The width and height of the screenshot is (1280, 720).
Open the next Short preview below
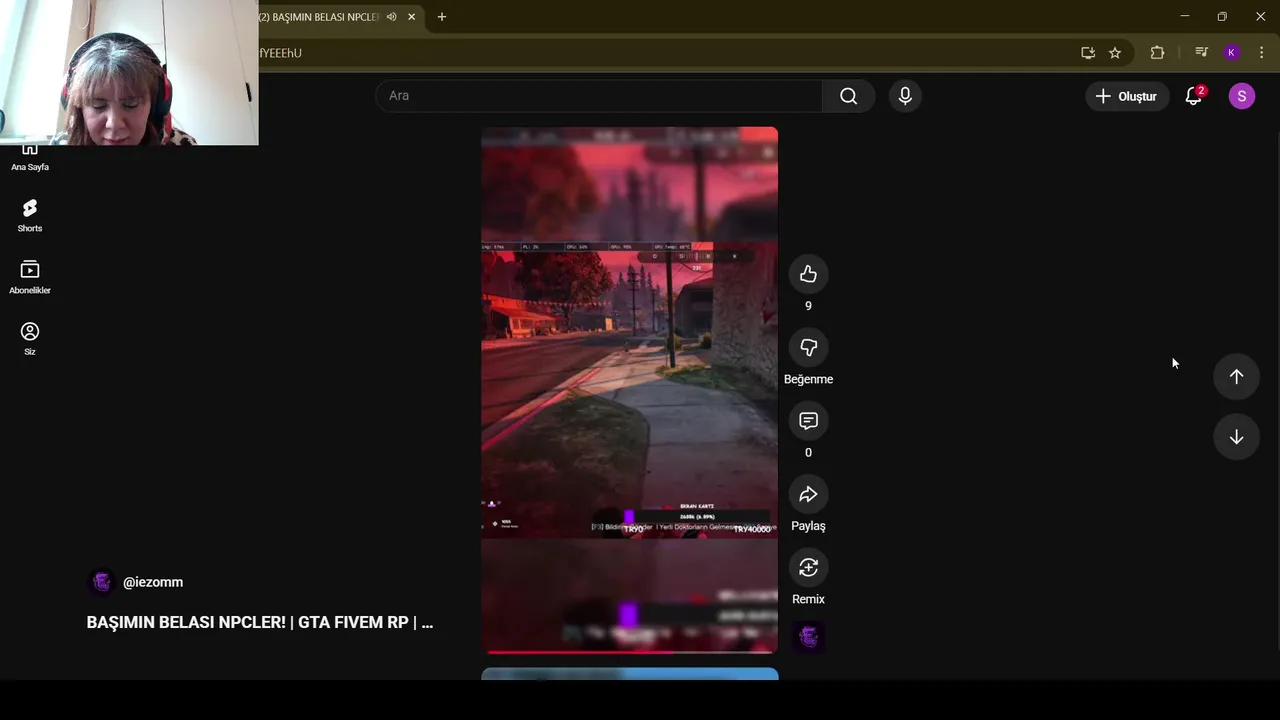tap(629, 674)
